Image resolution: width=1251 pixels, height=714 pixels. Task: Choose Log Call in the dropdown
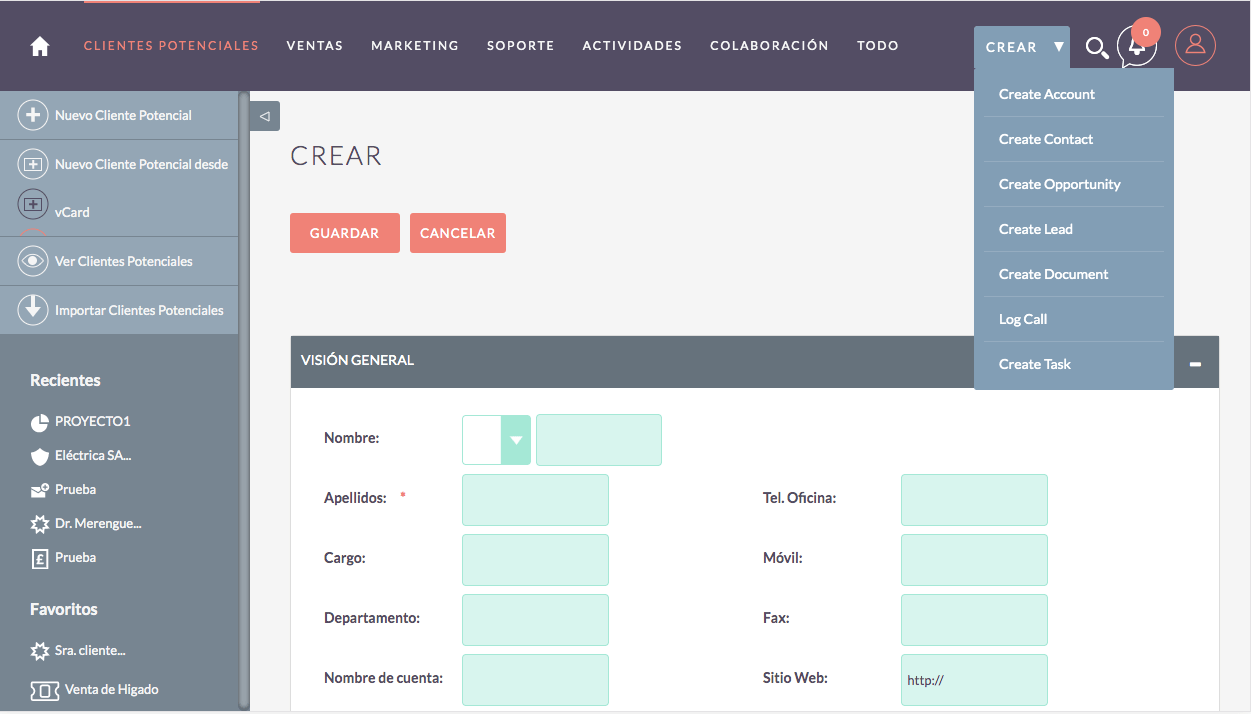click(1023, 319)
